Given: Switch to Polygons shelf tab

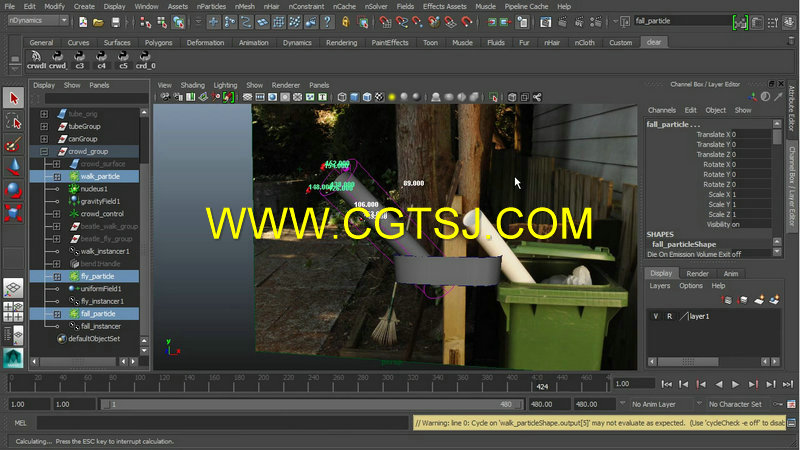Looking at the screenshot, I should [158, 43].
